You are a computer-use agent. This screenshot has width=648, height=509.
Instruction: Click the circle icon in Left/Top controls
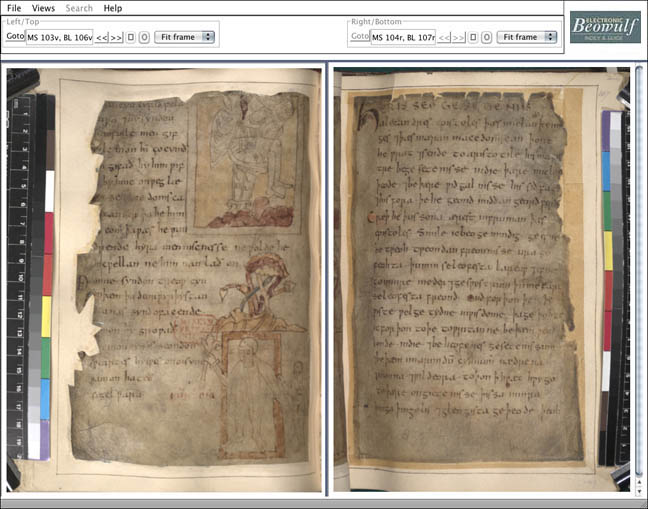pos(144,37)
